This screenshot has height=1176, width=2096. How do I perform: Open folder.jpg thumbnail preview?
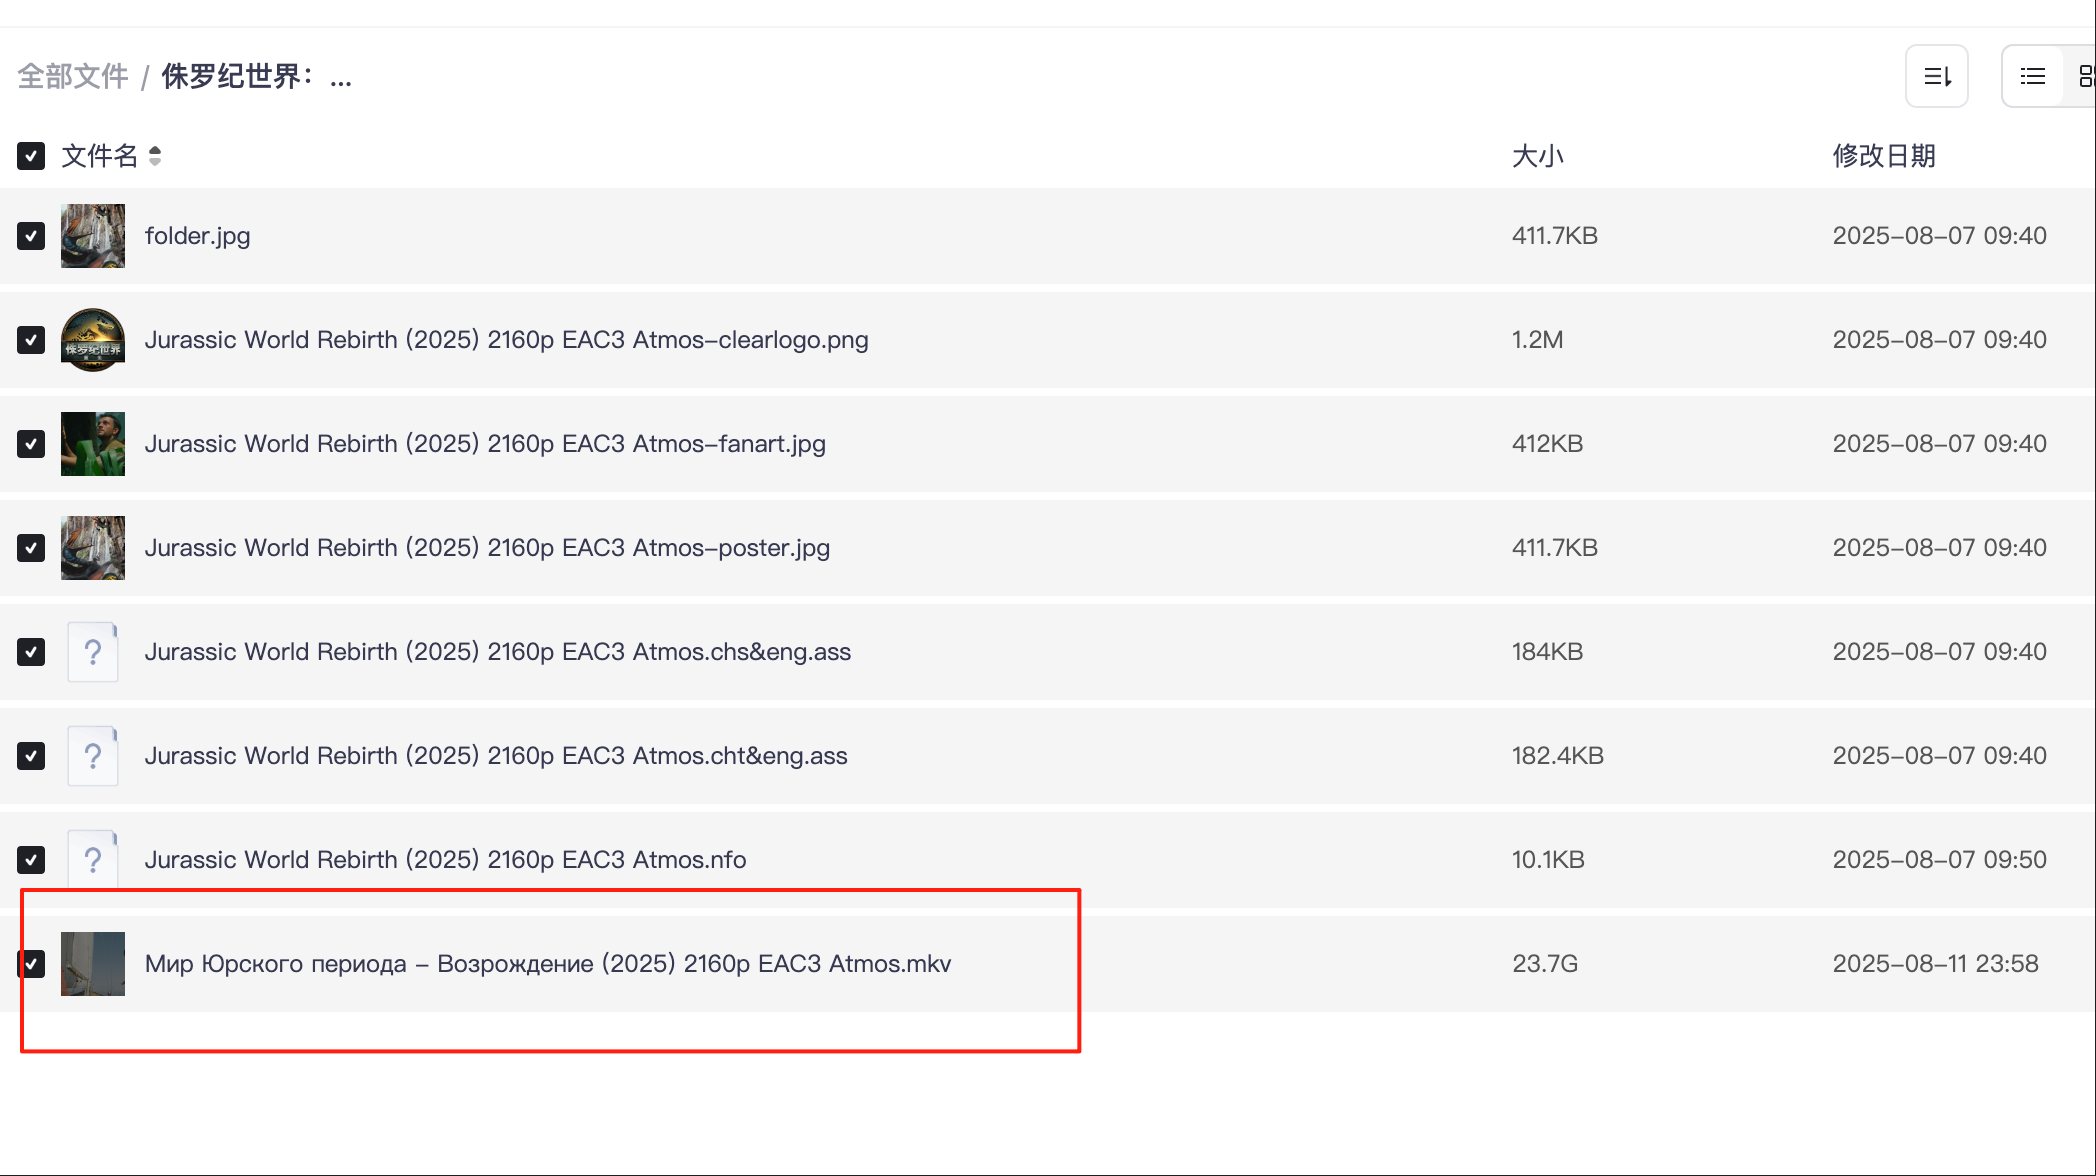(x=93, y=236)
